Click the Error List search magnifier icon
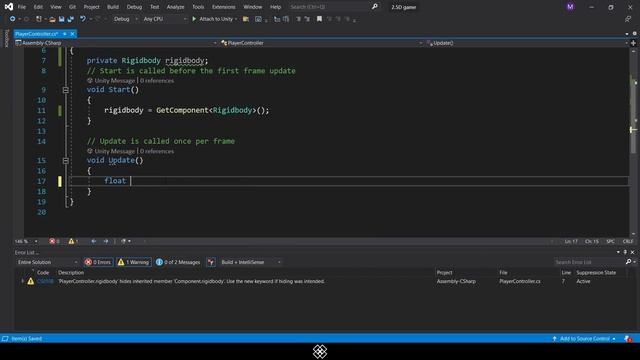The width and height of the screenshot is (640, 360). click(x=629, y=262)
